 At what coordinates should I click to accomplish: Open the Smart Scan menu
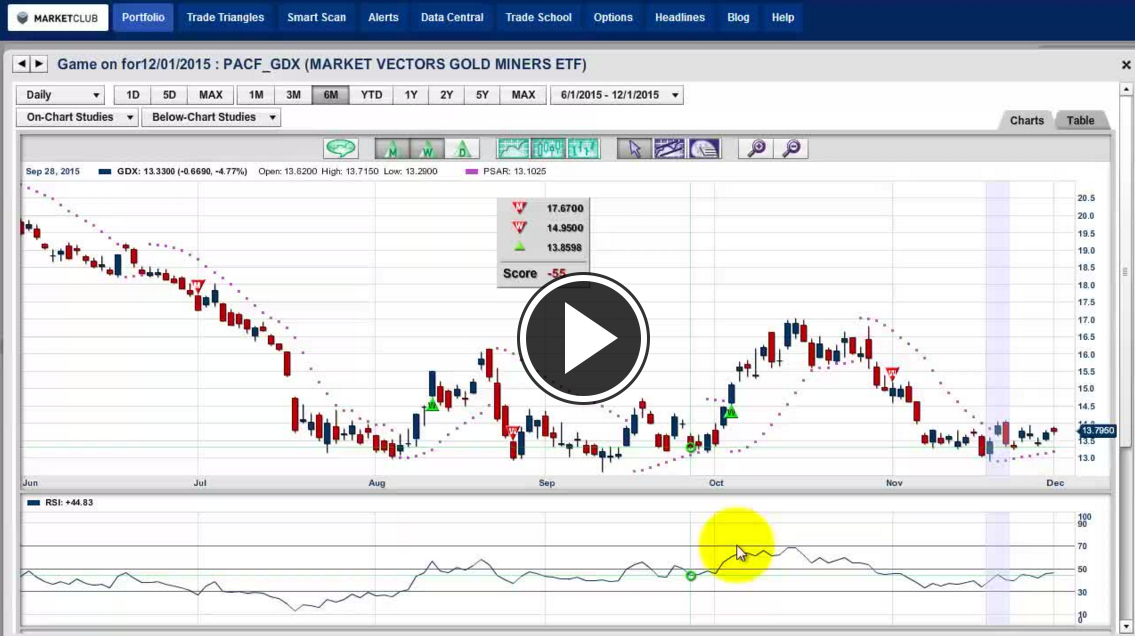(316, 17)
